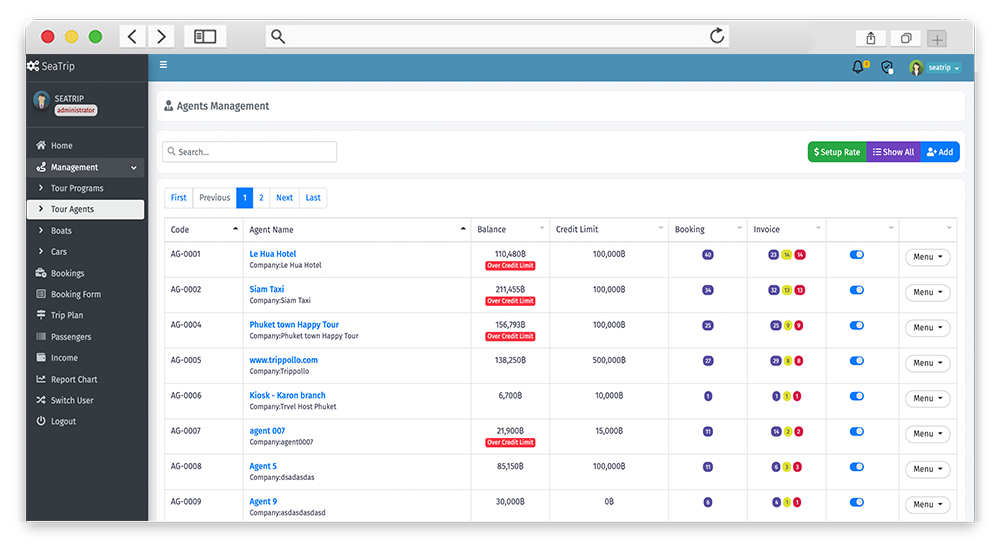Toggle the switch for agent 007
The image size is (1000, 557).
(x=857, y=431)
